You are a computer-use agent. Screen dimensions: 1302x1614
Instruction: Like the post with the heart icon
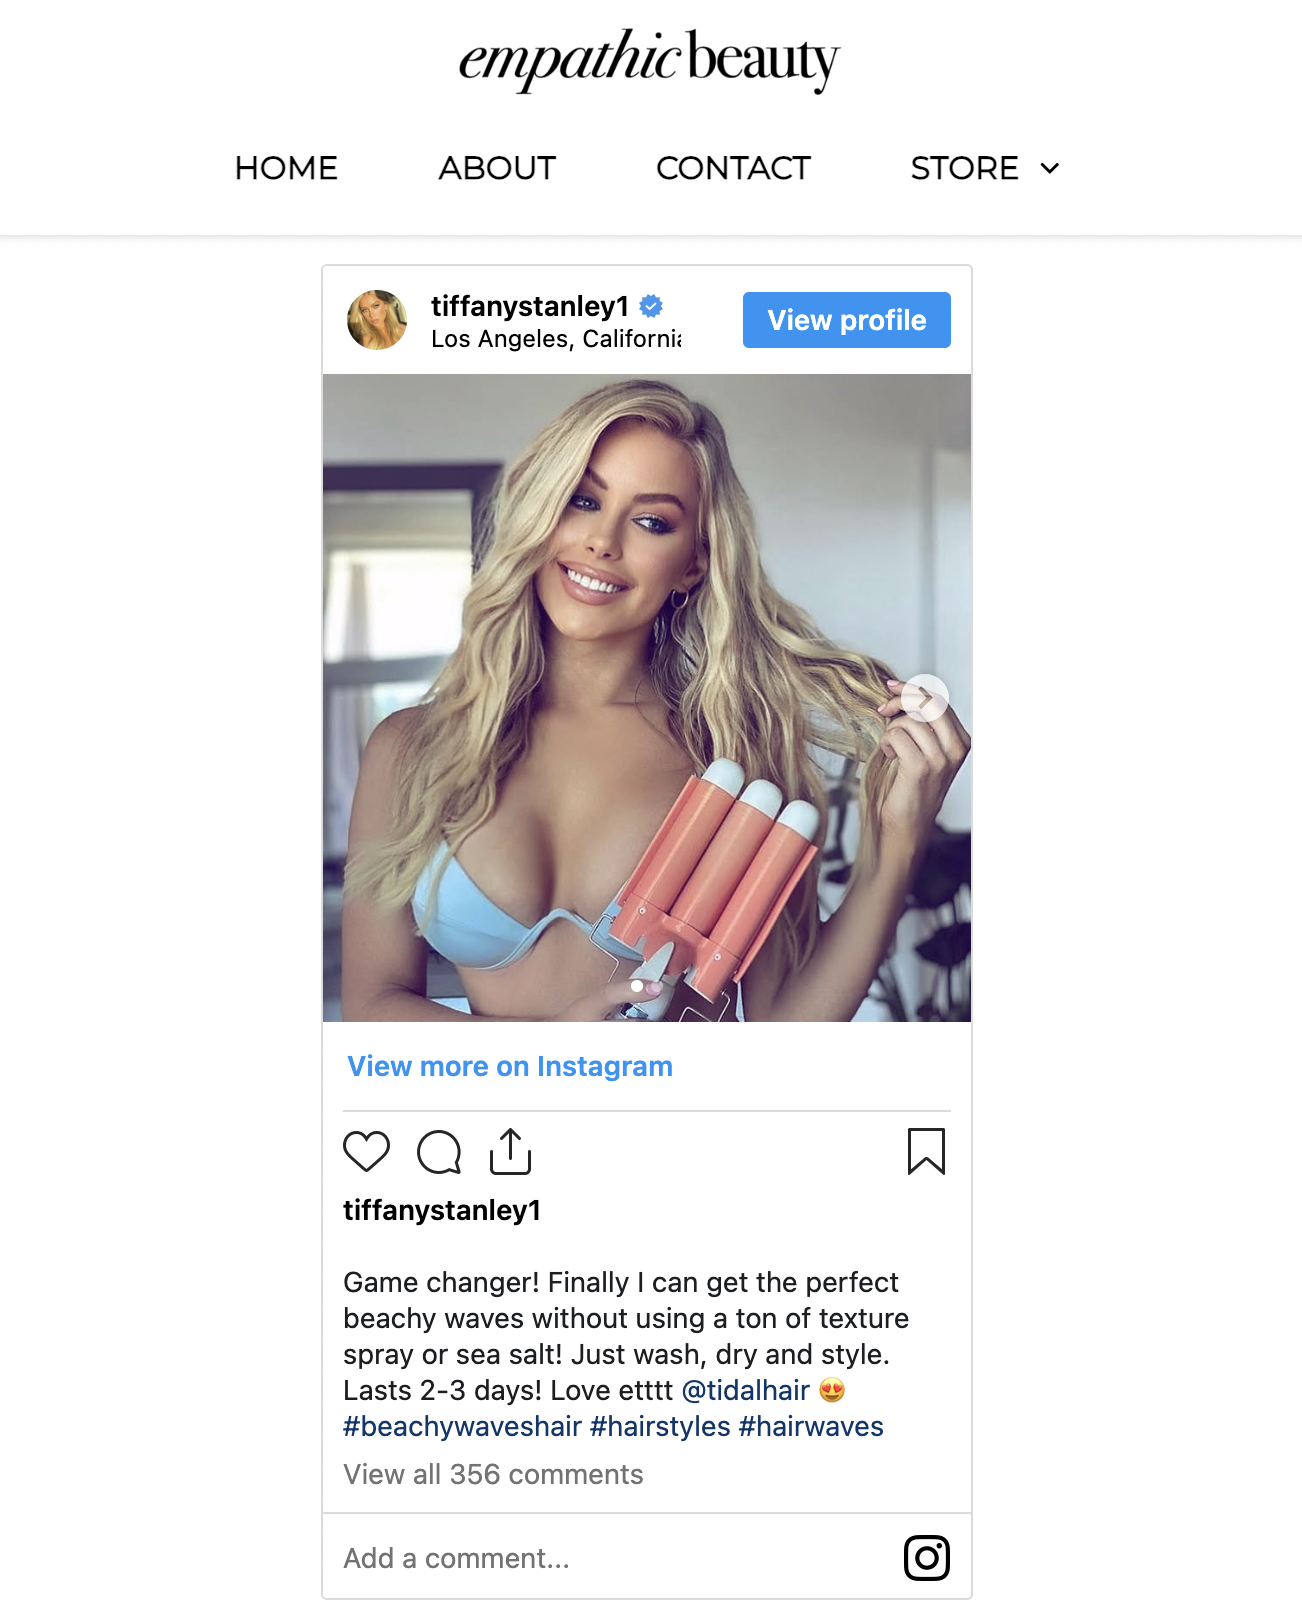(366, 1151)
